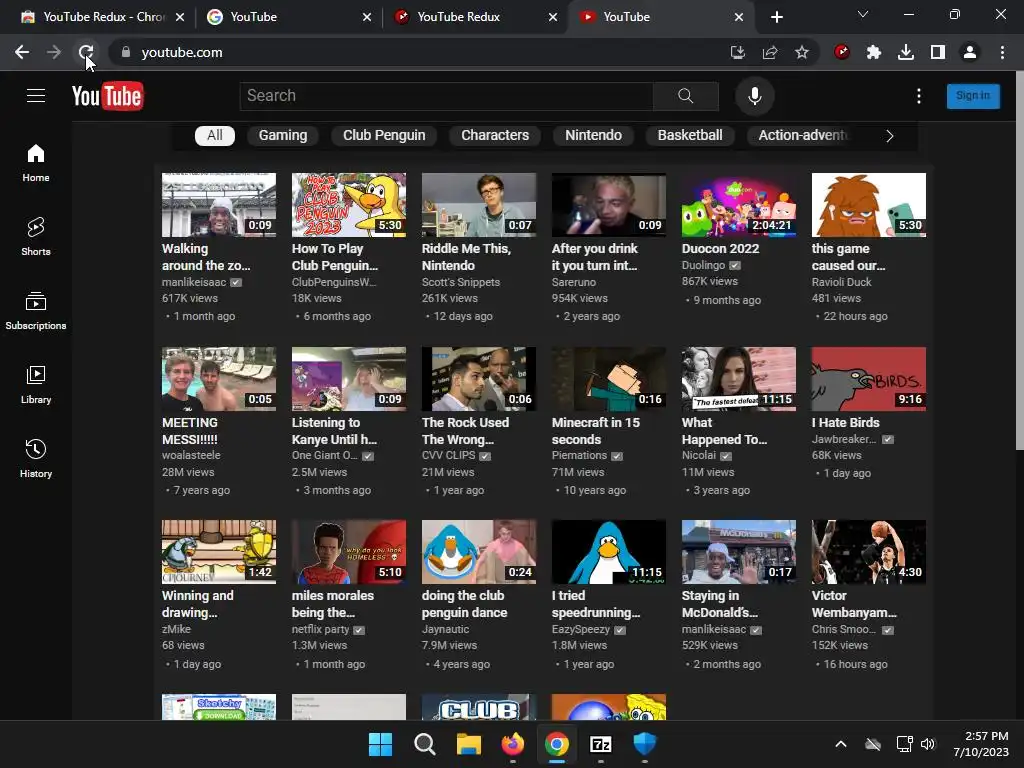Open Chrome three-dot menu
Viewport: 1024px width, 768px height.
click(1002, 52)
